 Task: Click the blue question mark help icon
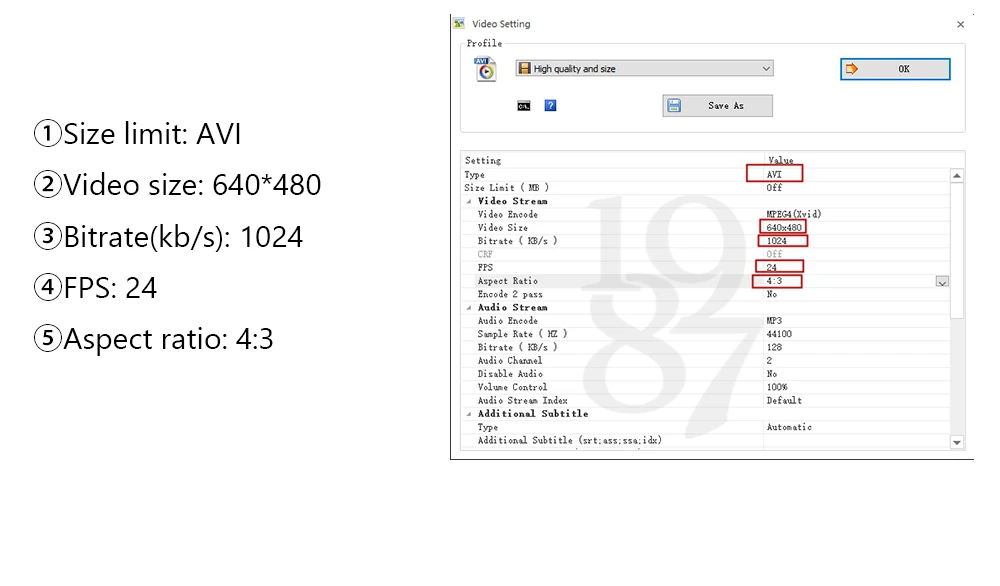[550, 106]
